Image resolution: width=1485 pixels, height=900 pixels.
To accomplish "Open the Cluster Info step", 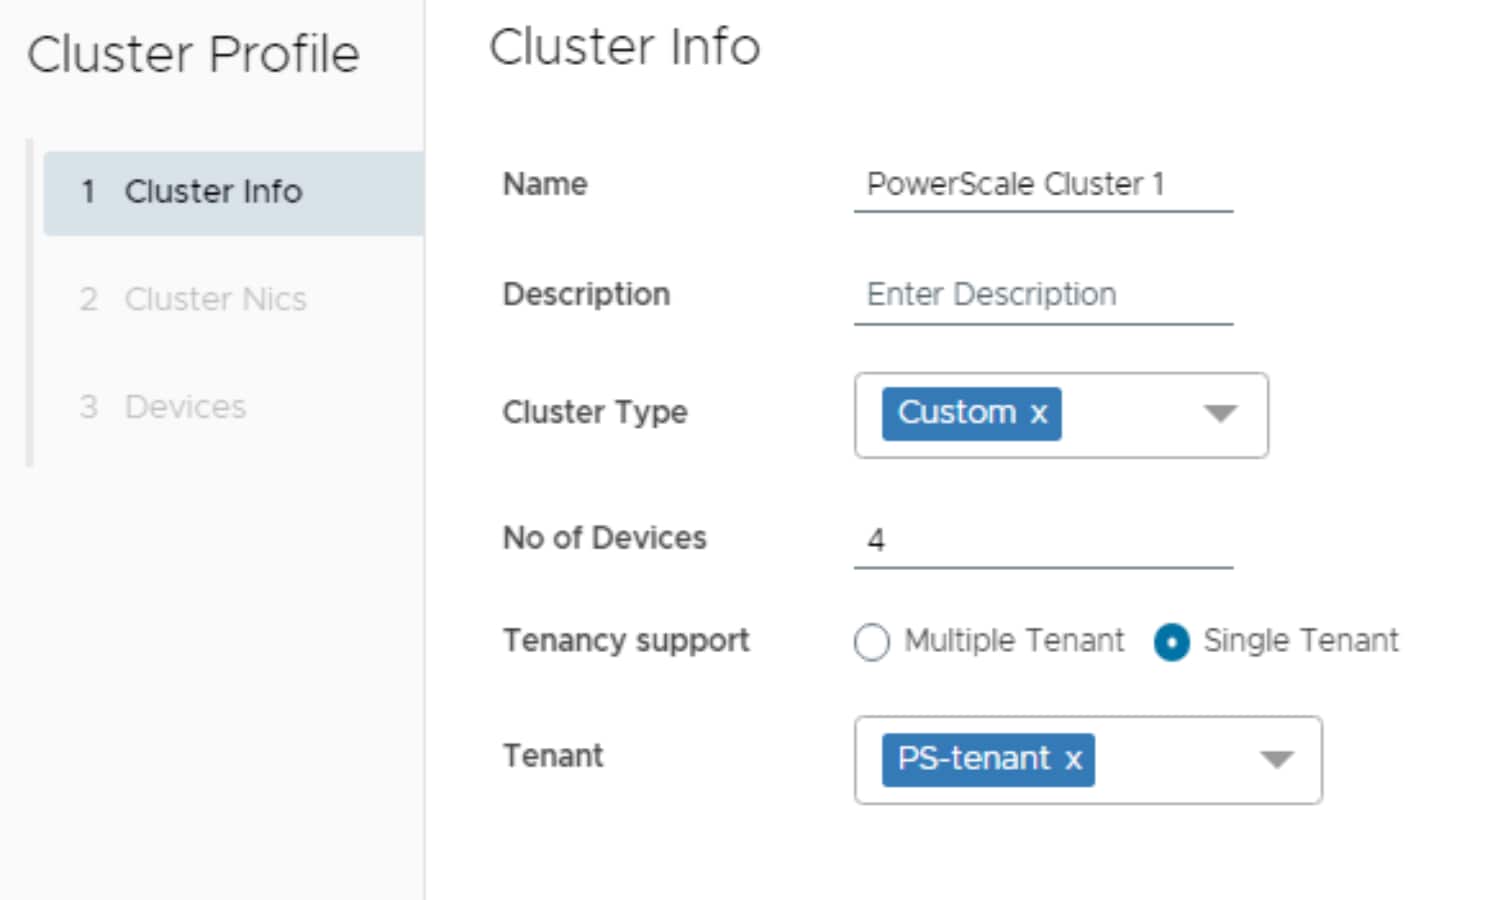I will click(234, 193).
